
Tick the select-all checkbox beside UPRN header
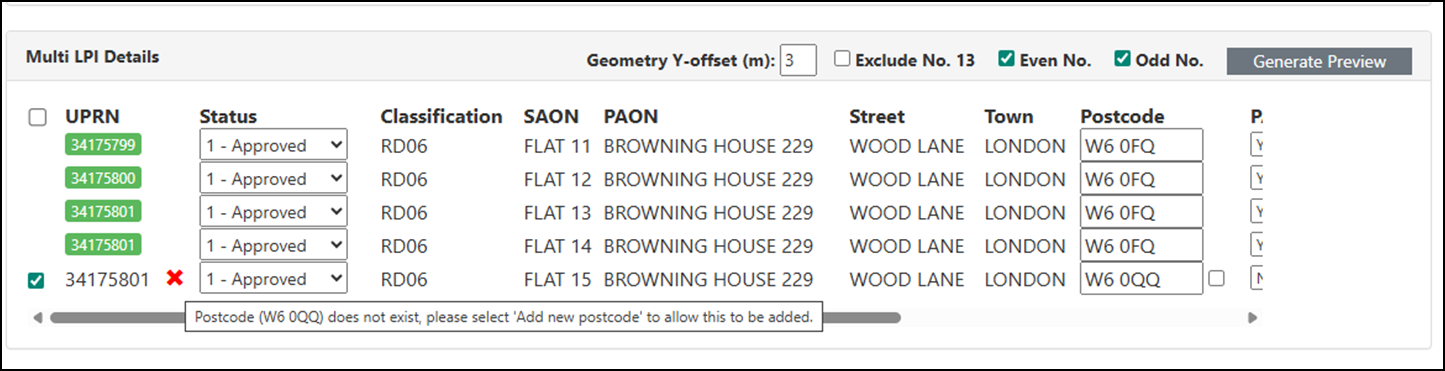pyautogui.click(x=37, y=117)
